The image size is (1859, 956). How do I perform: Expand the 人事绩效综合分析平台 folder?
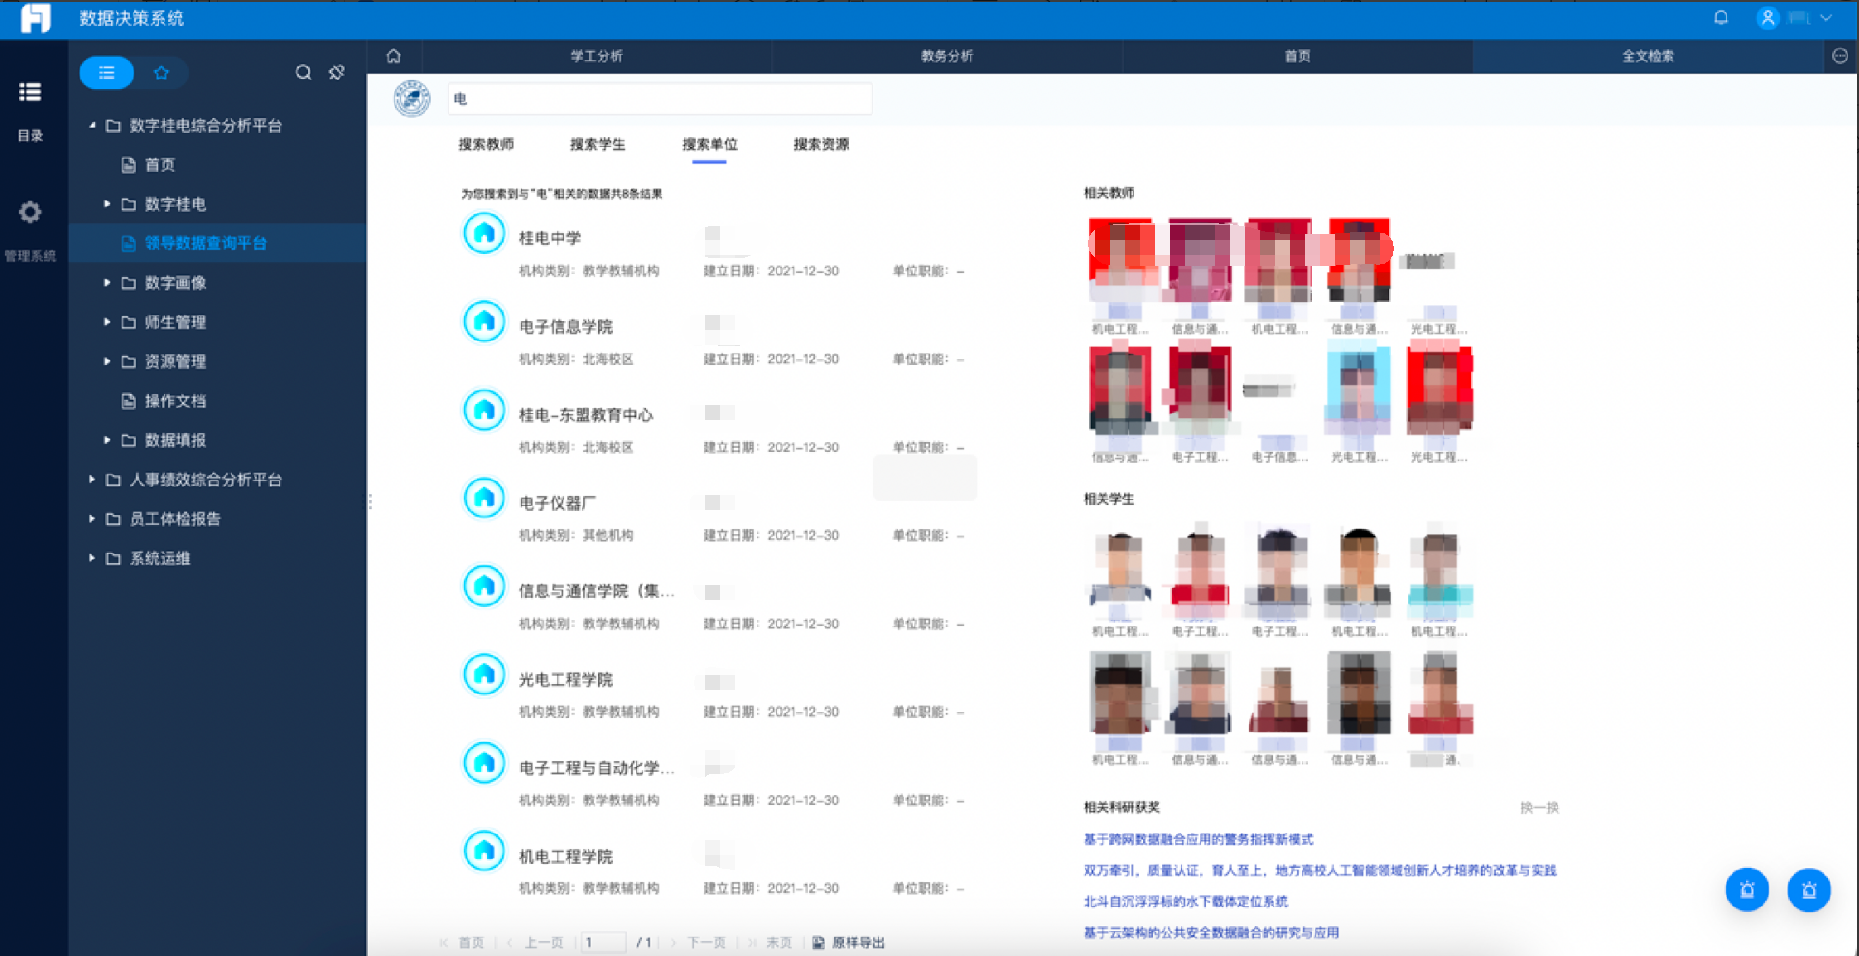point(92,480)
